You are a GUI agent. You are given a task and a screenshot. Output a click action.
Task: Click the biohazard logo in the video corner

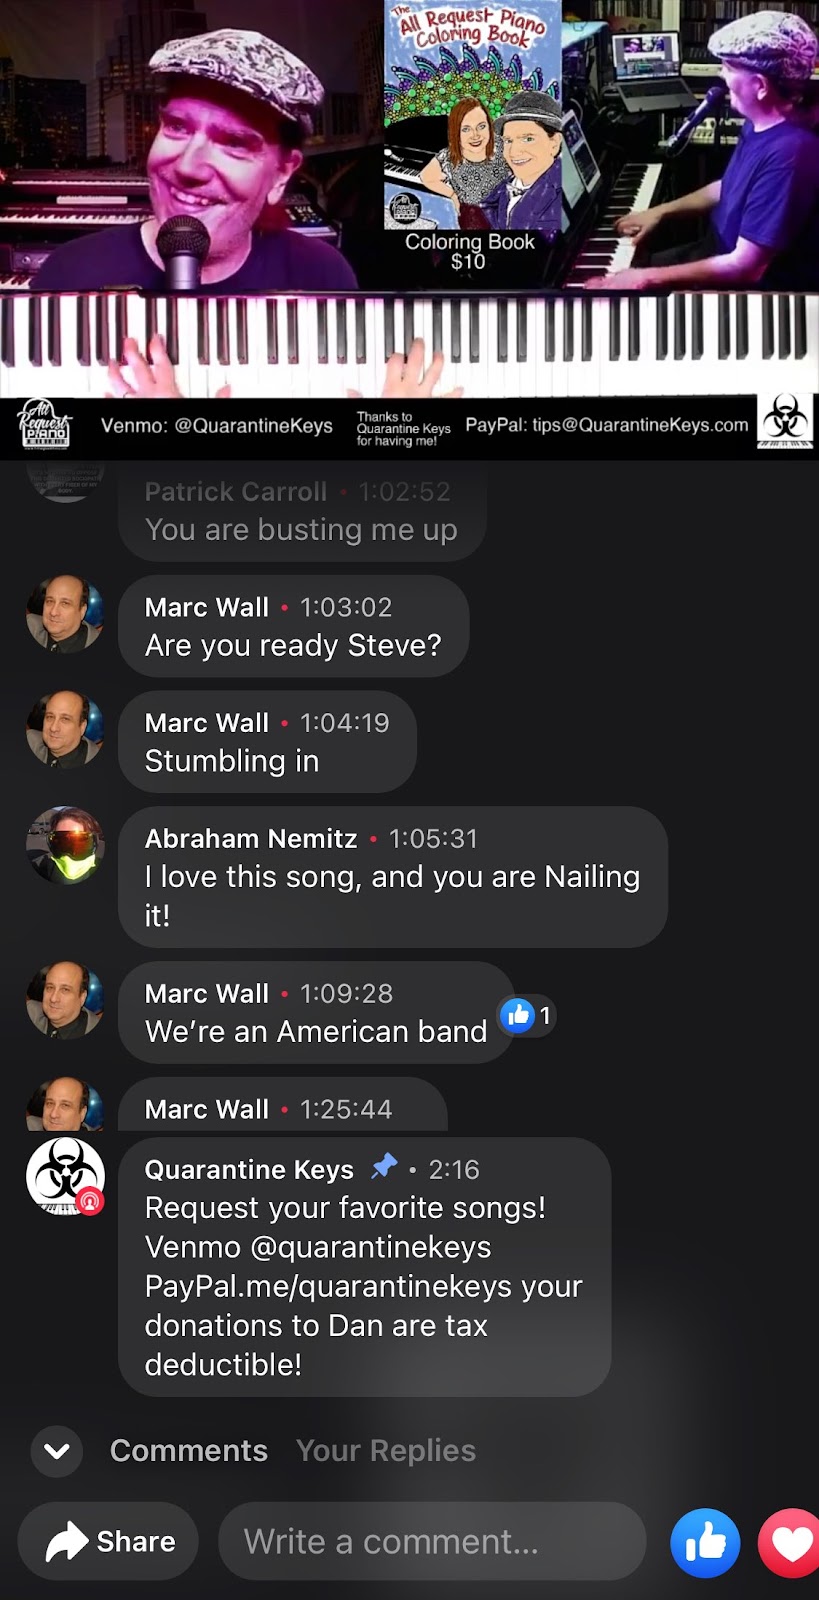pos(785,419)
